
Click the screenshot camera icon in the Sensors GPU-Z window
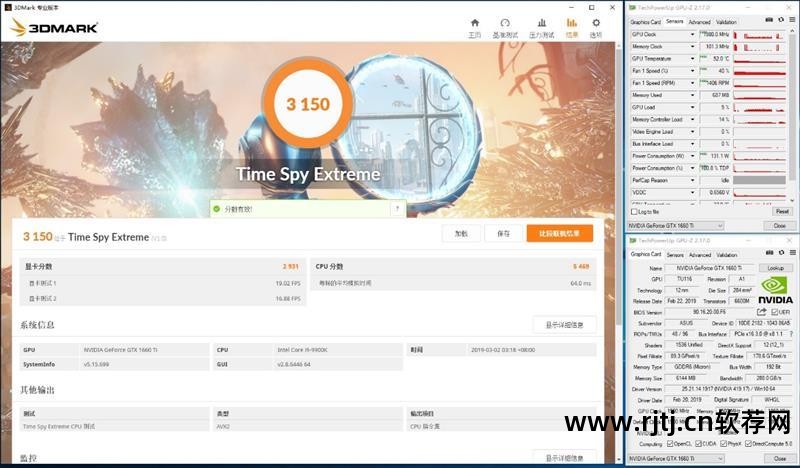click(769, 19)
